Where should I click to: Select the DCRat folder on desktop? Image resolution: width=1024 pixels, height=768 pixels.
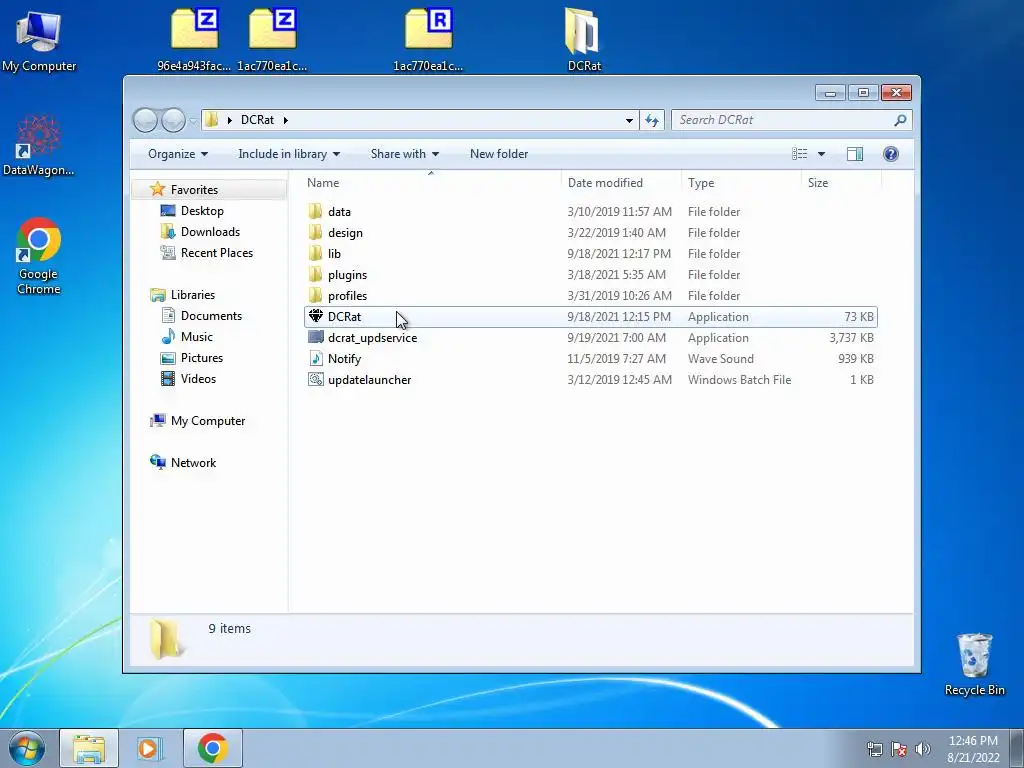(584, 39)
